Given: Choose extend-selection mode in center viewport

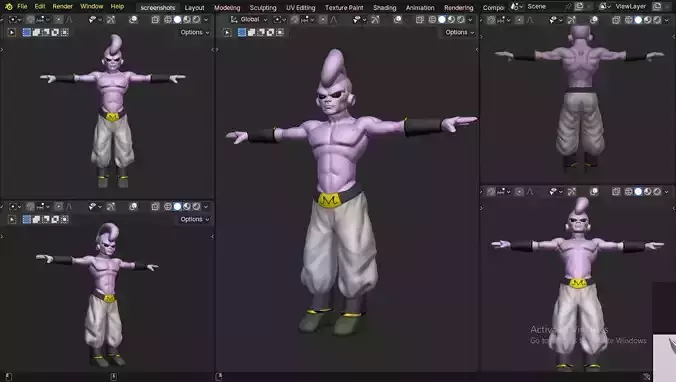Looking at the screenshot, I should [x=251, y=32].
